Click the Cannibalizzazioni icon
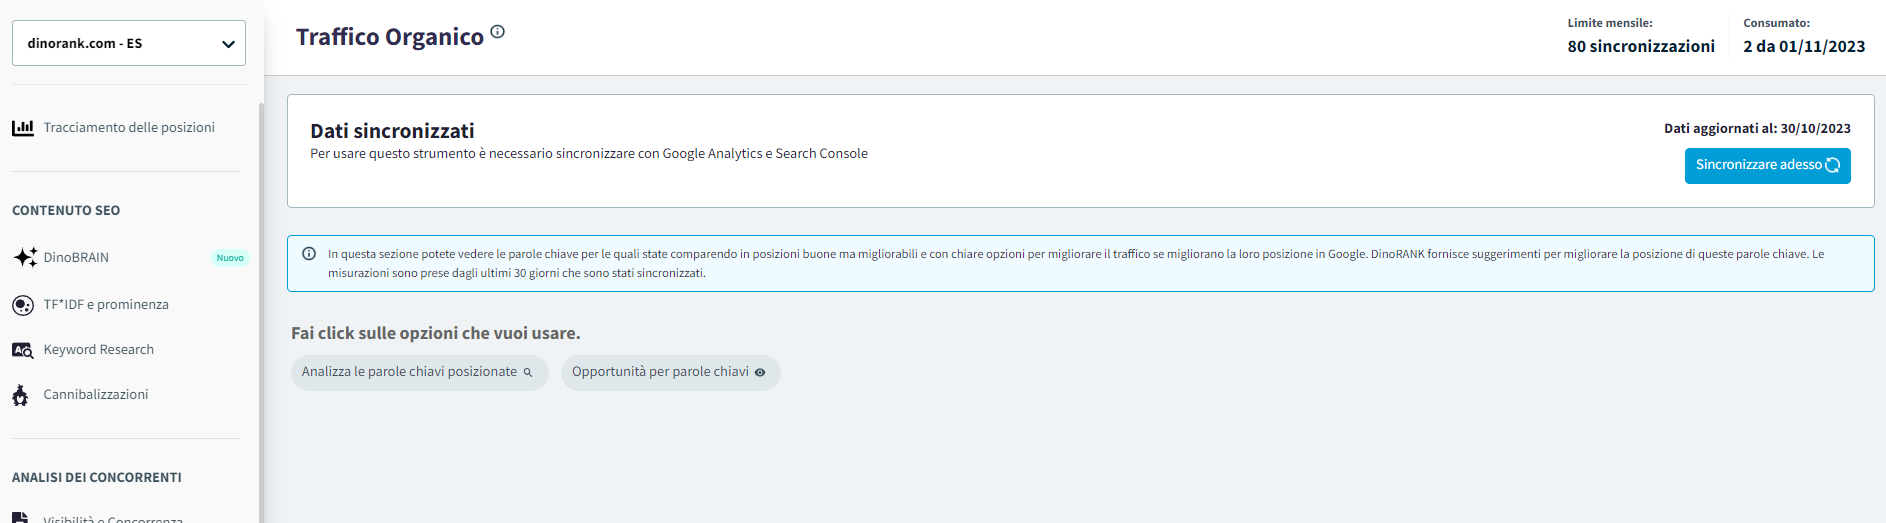This screenshot has height=523, width=1886. [x=21, y=396]
